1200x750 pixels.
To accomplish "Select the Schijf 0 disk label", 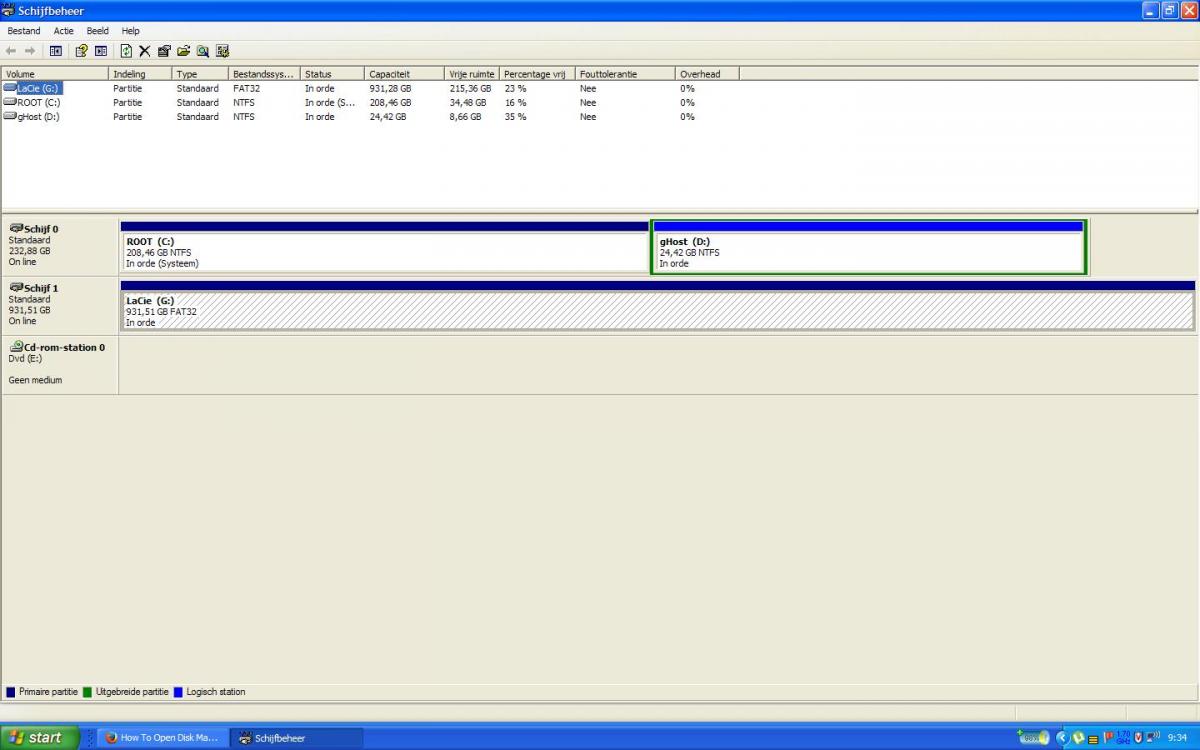I will [x=60, y=246].
